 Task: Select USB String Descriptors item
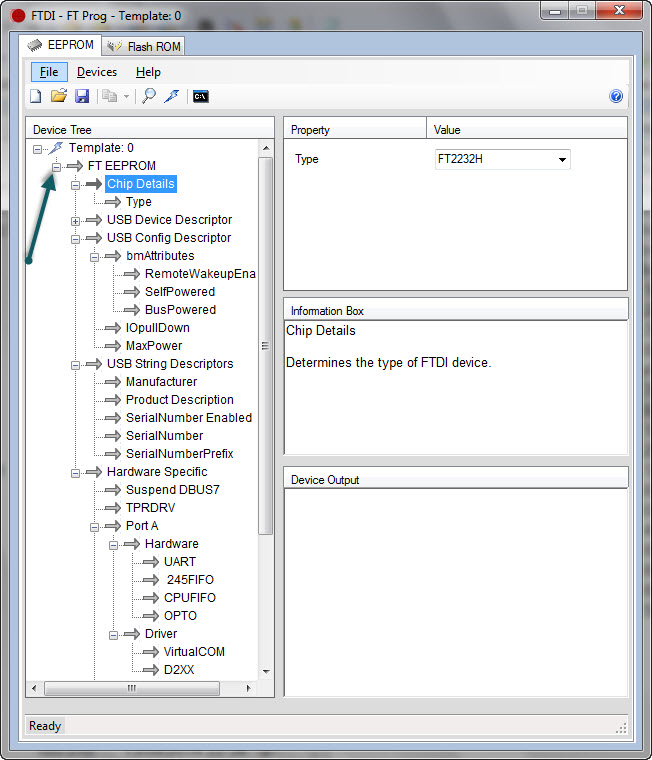click(x=170, y=364)
